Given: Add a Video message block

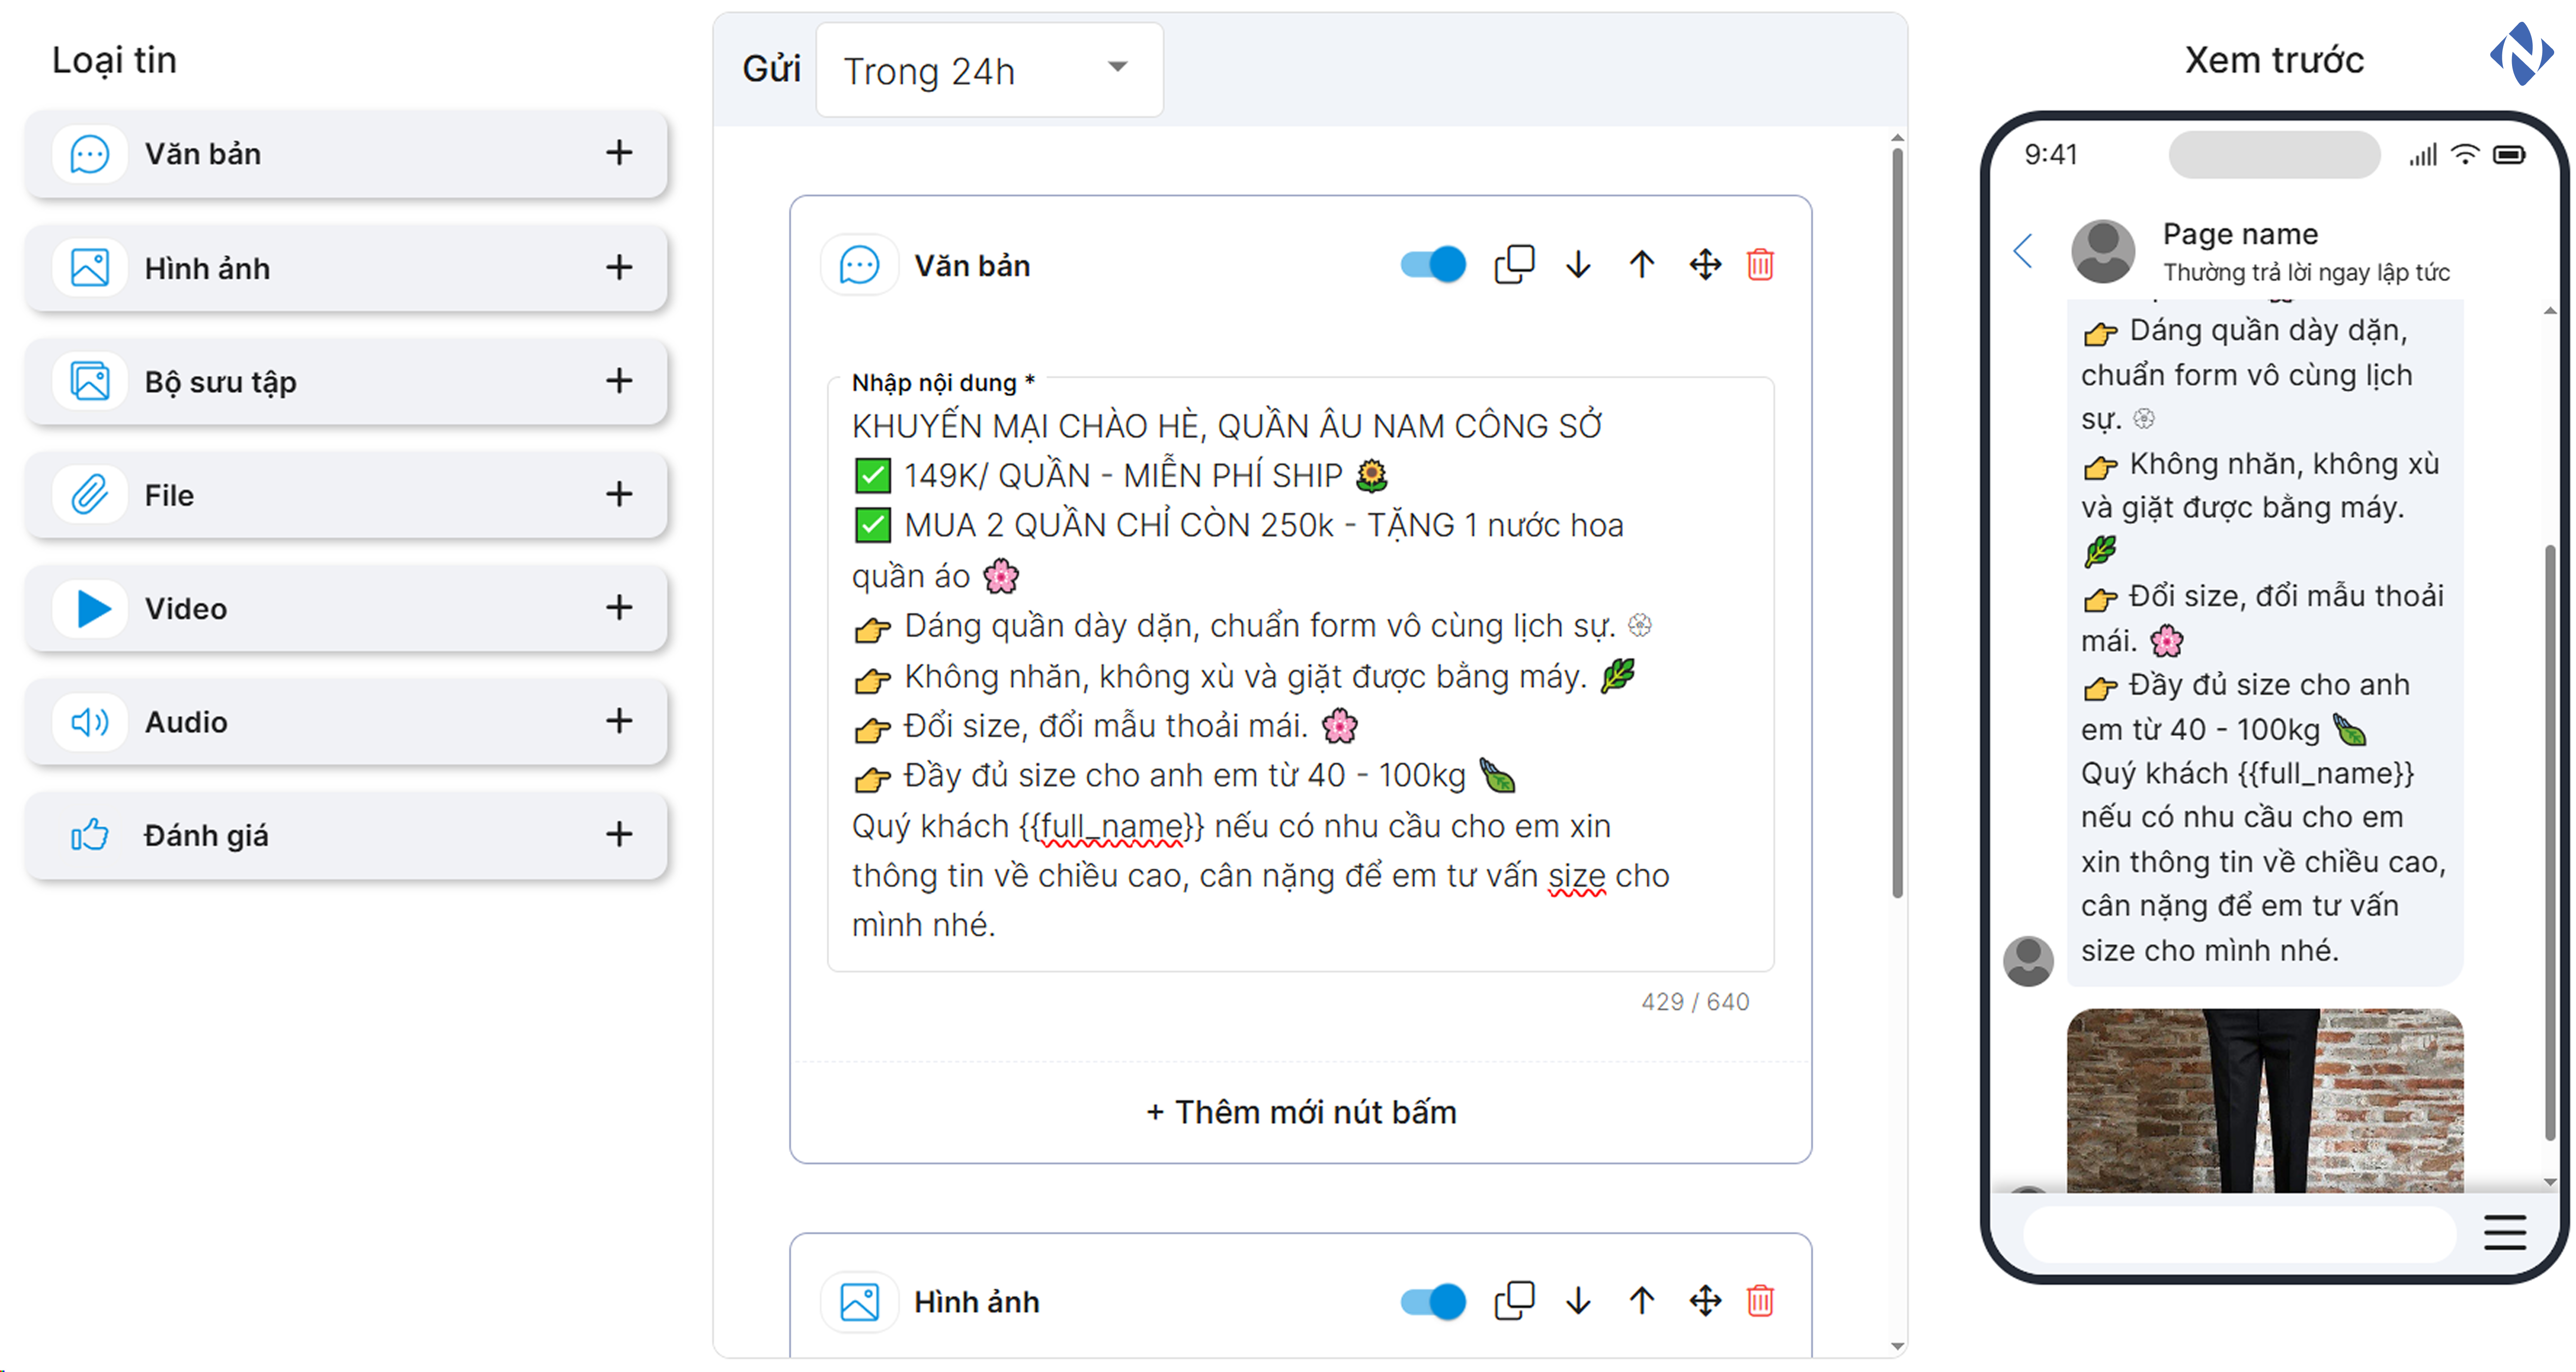Looking at the screenshot, I should [x=619, y=608].
